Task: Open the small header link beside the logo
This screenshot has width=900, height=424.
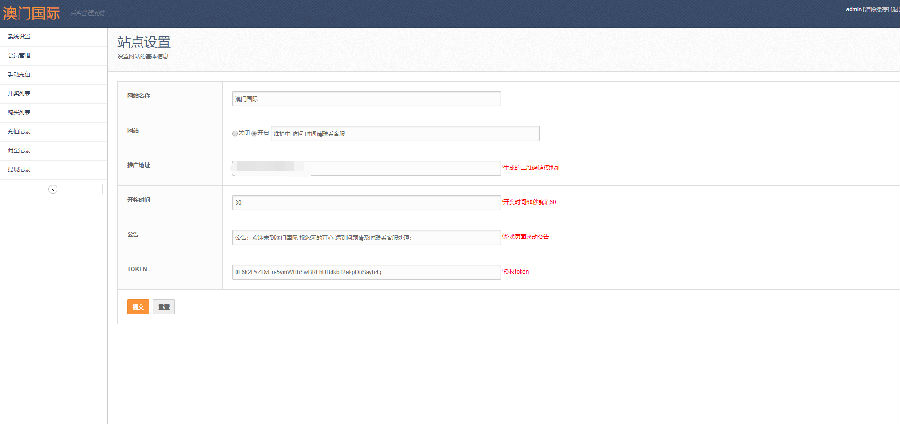Action: 88,14
